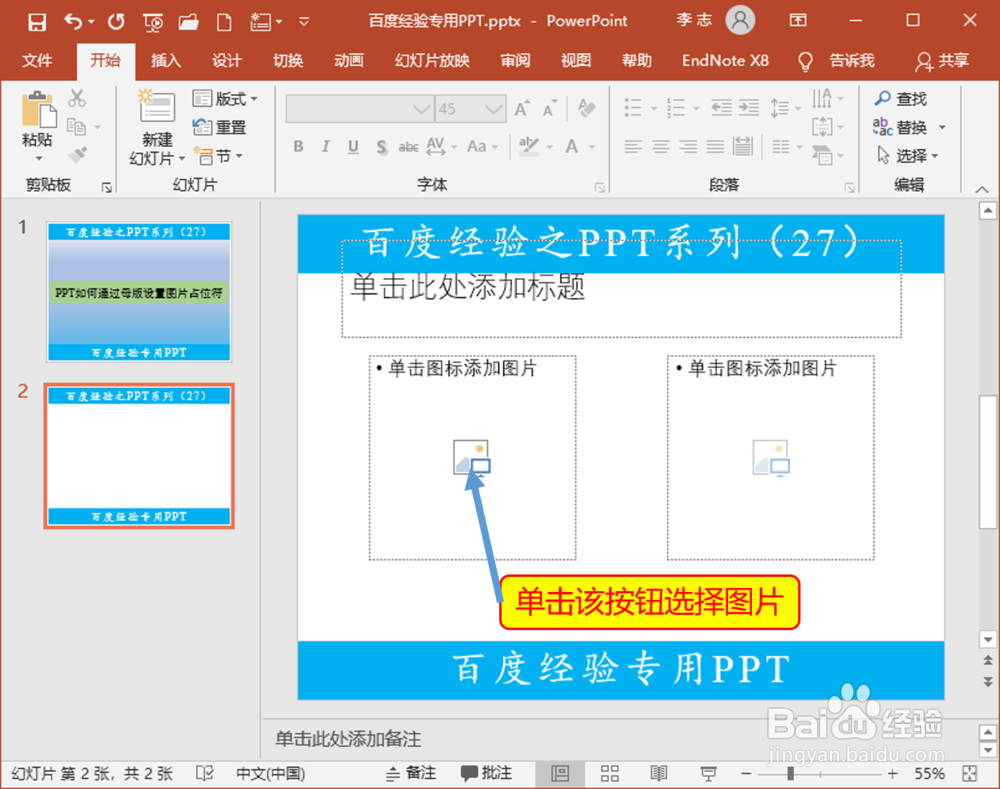Image resolution: width=1000 pixels, height=789 pixels.
Task: Toggle text shadow S button
Action: (381, 147)
